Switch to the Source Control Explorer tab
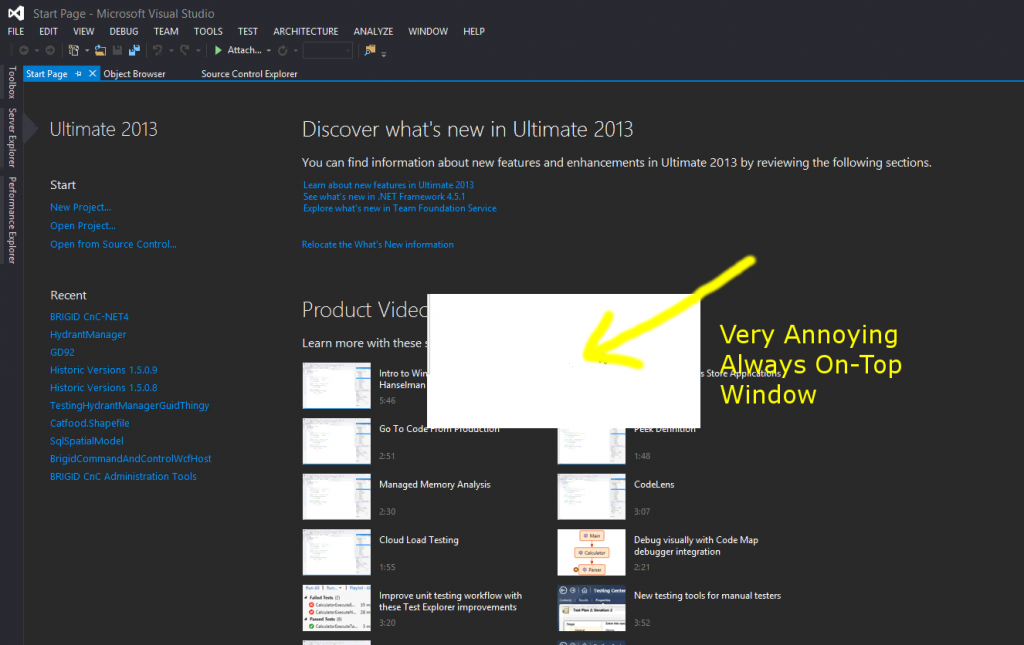This screenshot has width=1024, height=645. [x=249, y=74]
